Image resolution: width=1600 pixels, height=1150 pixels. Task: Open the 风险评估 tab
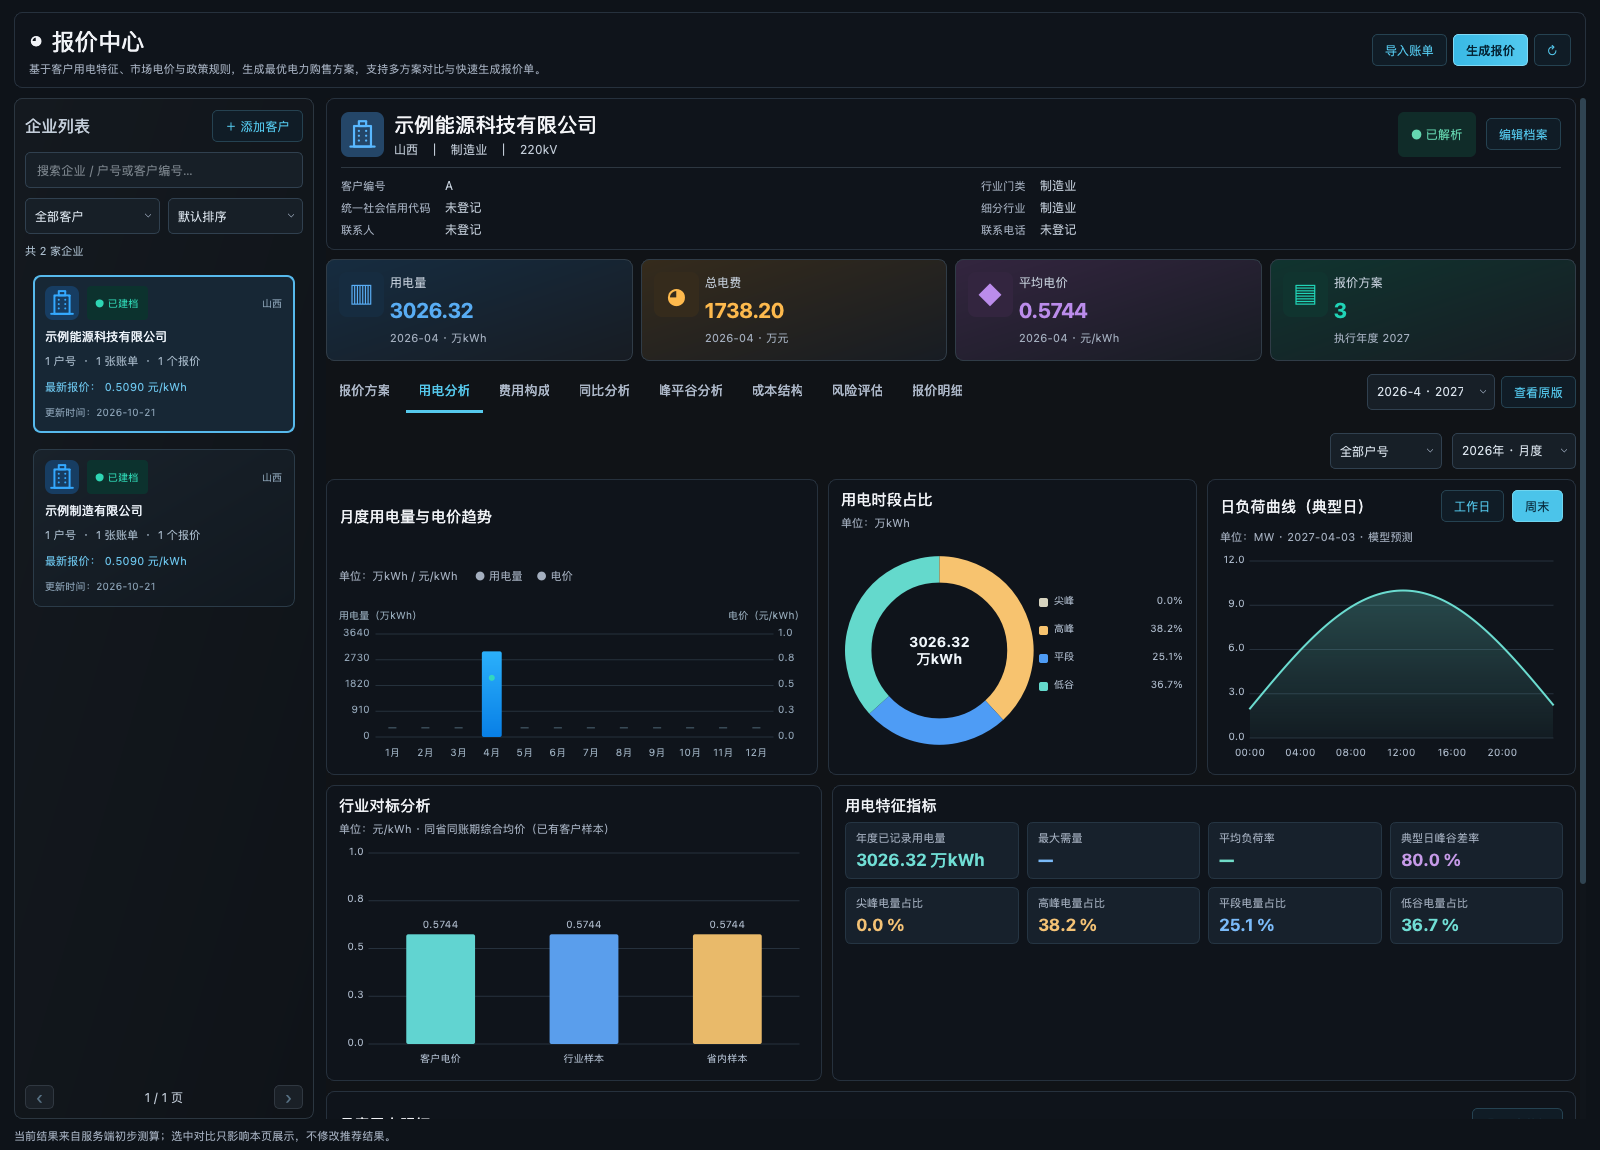(857, 391)
